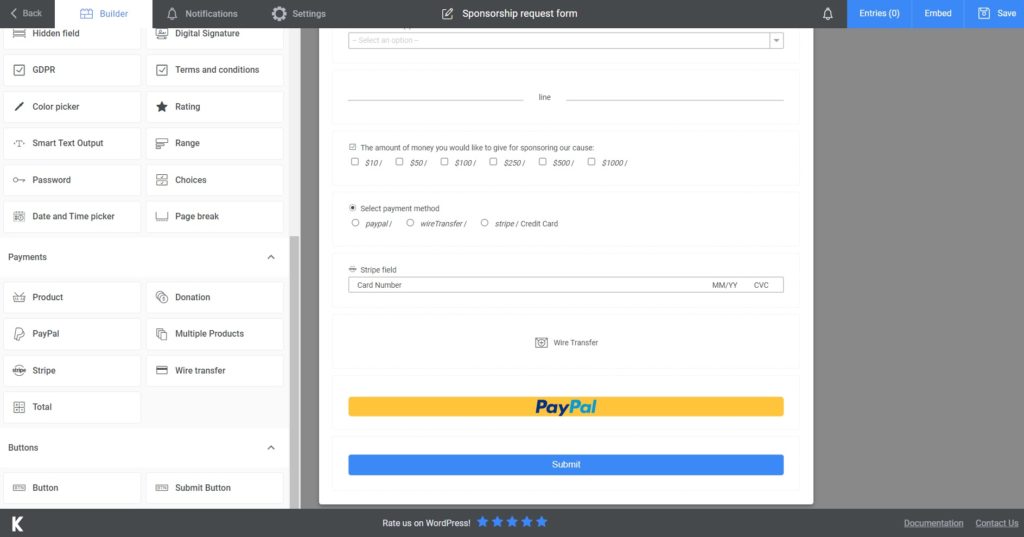Viewport: 1024px width, 537px height.
Task: Add the Multiple Products field
Action: 215,334
